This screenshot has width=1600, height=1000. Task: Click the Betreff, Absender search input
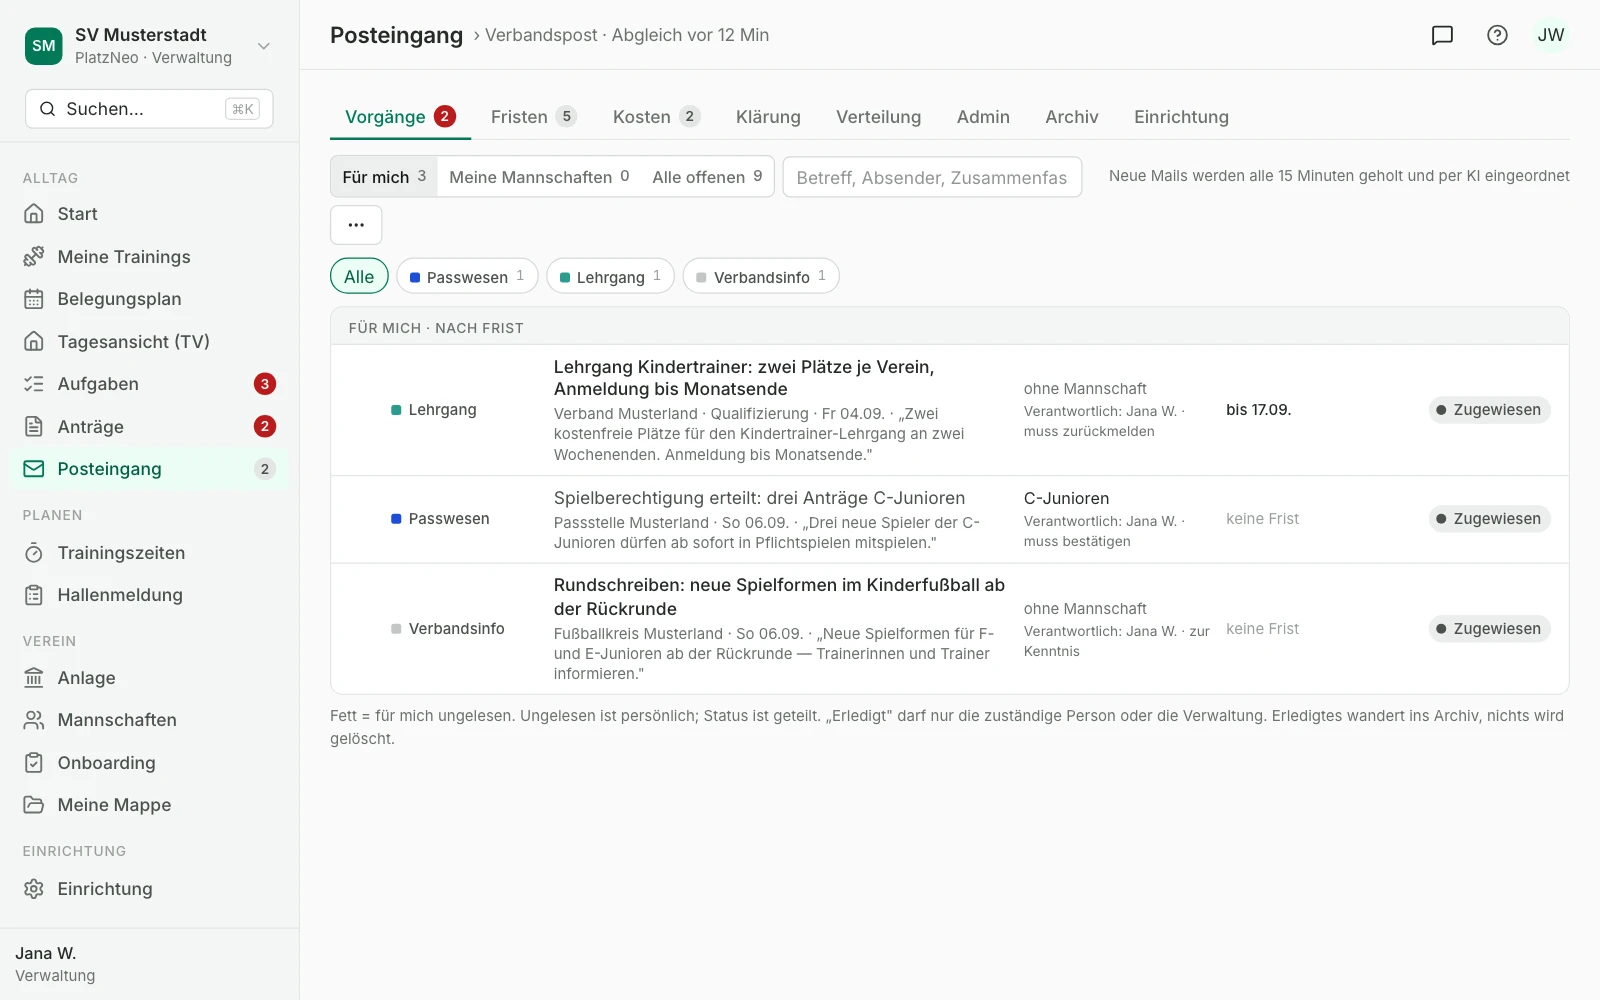[932, 177]
